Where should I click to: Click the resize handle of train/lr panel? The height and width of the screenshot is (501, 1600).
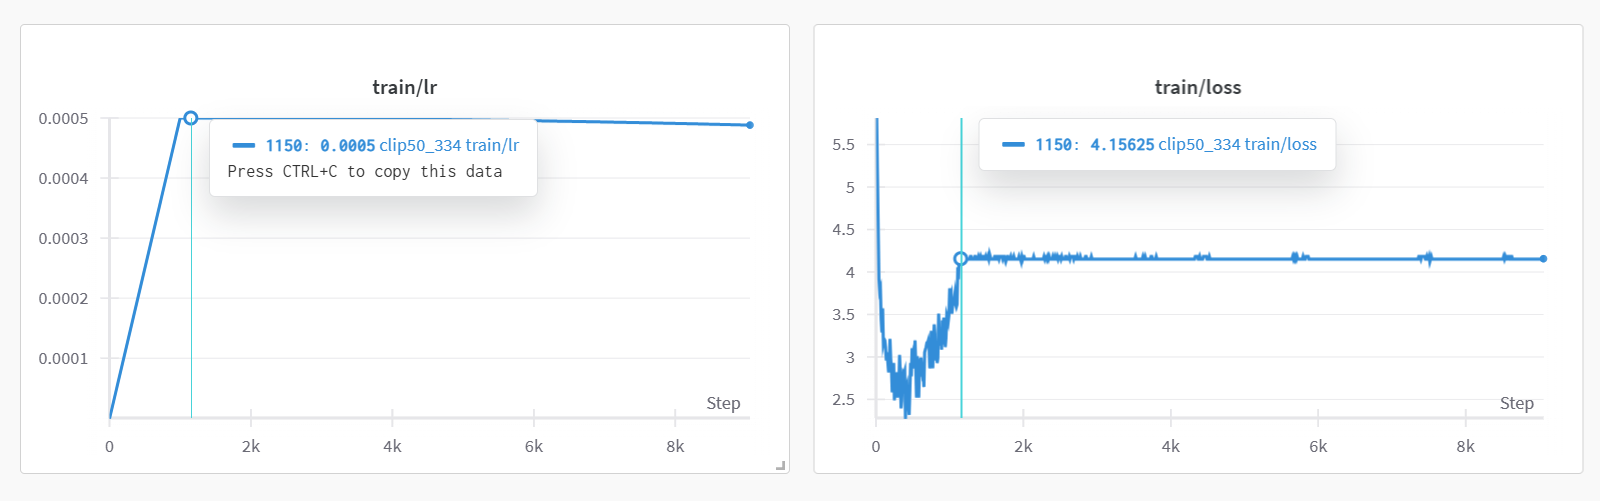coord(781,465)
